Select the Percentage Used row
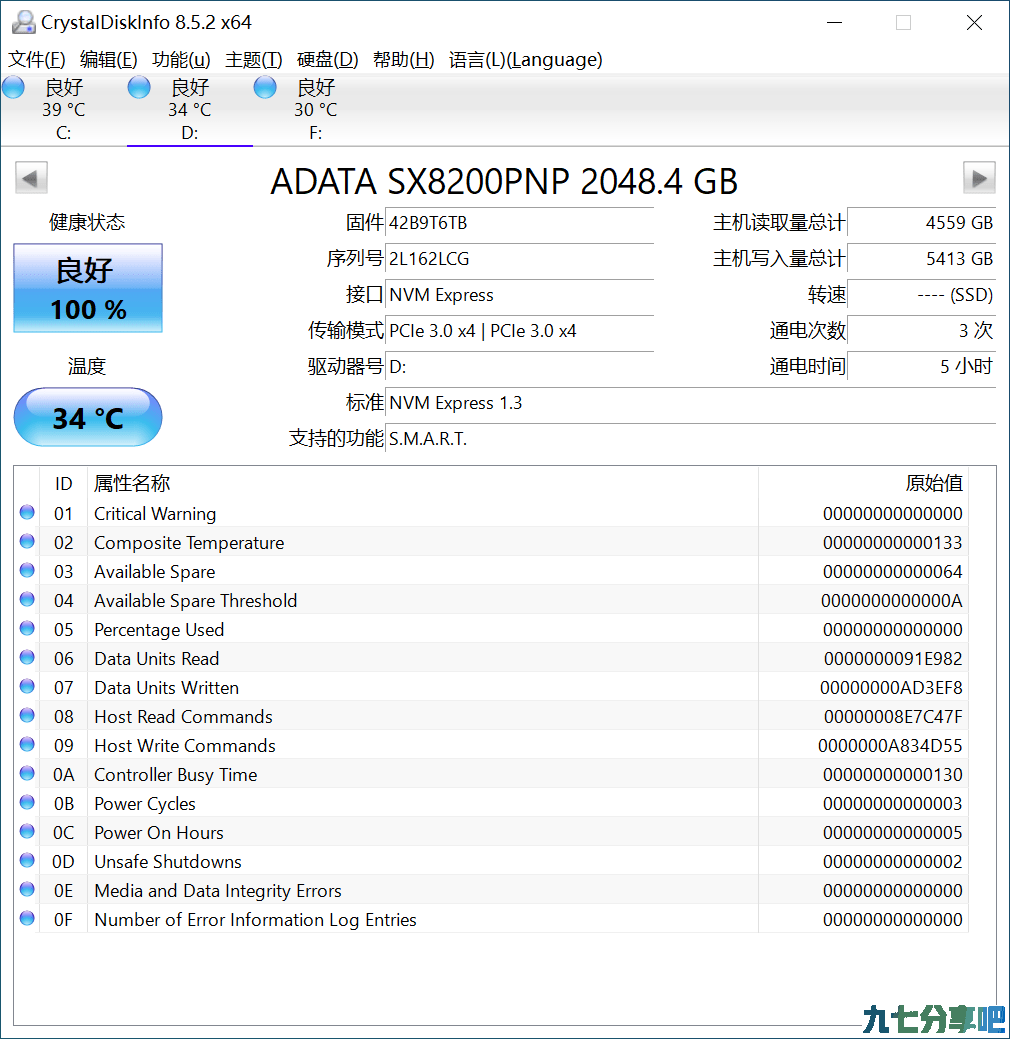 [491, 629]
